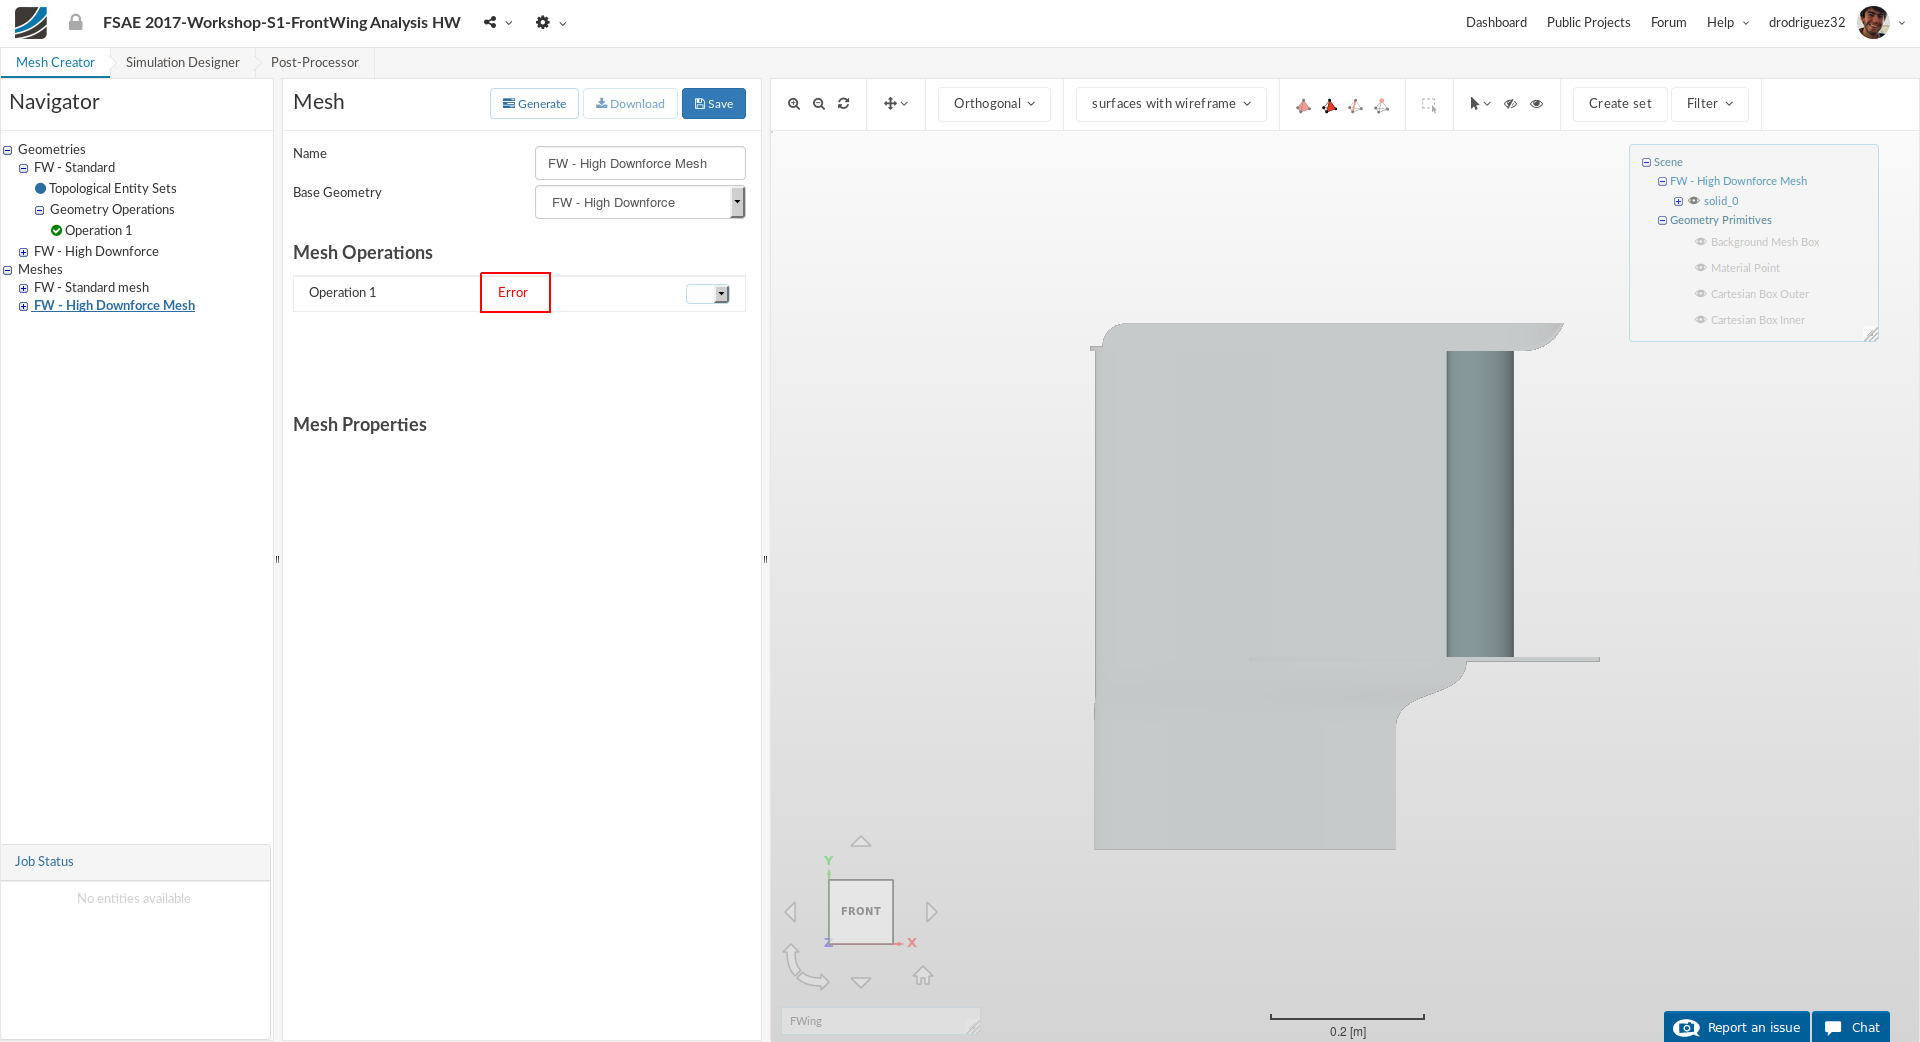
Task: Click the FRONT face of view cube
Action: (861, 911)
